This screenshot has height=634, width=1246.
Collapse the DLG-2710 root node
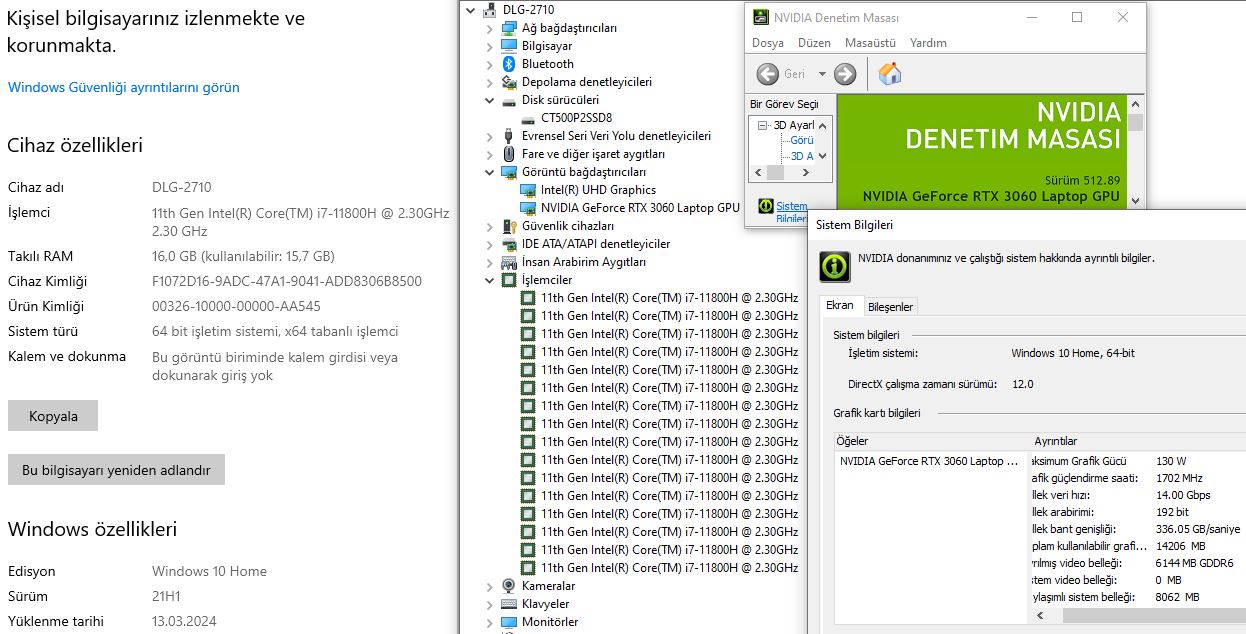point(471,10)
